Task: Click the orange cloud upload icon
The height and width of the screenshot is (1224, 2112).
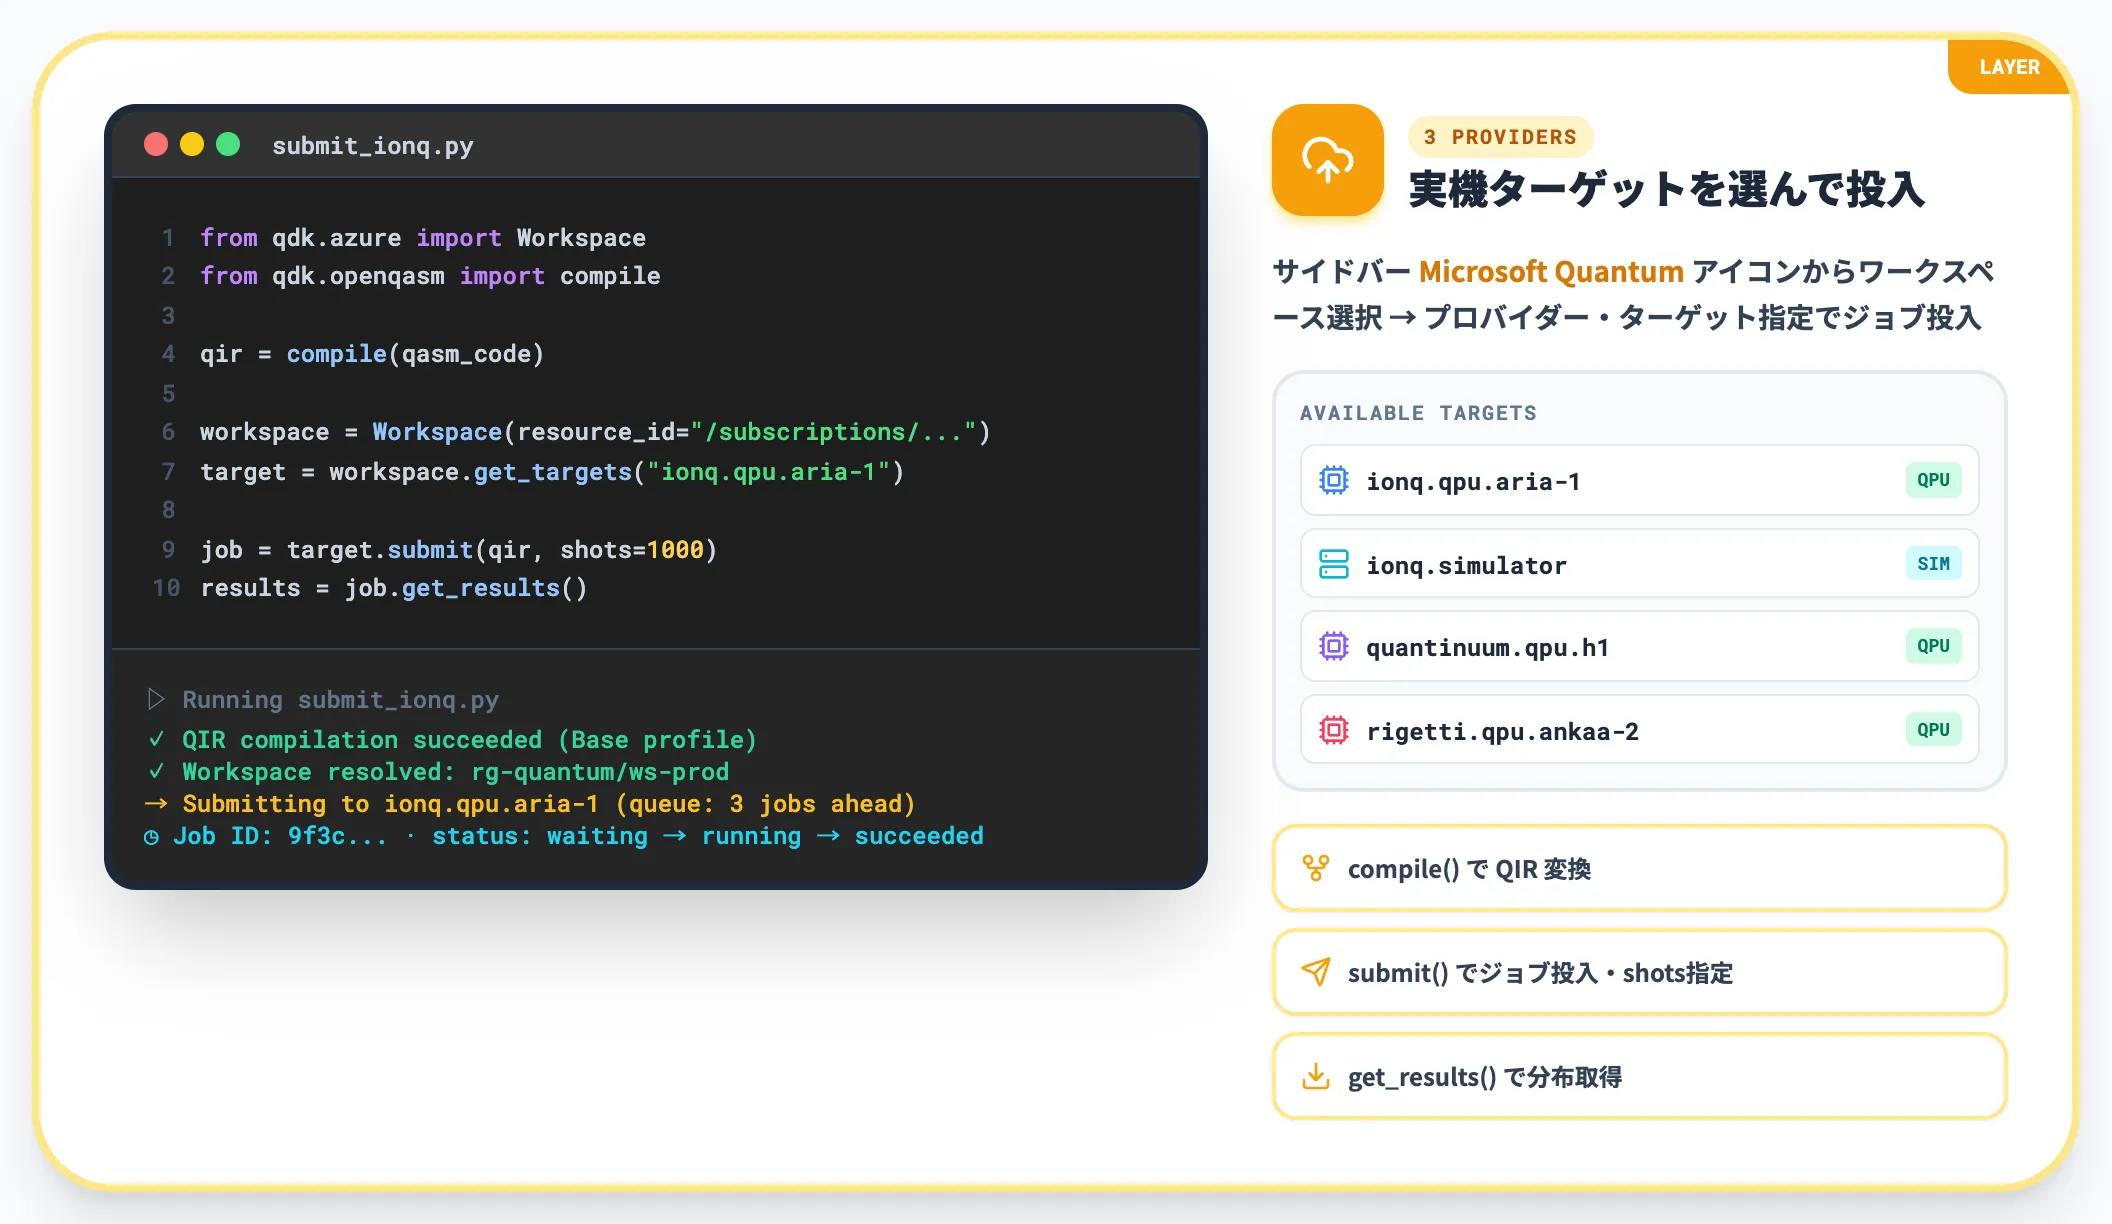Action: tap(1327, 160)
